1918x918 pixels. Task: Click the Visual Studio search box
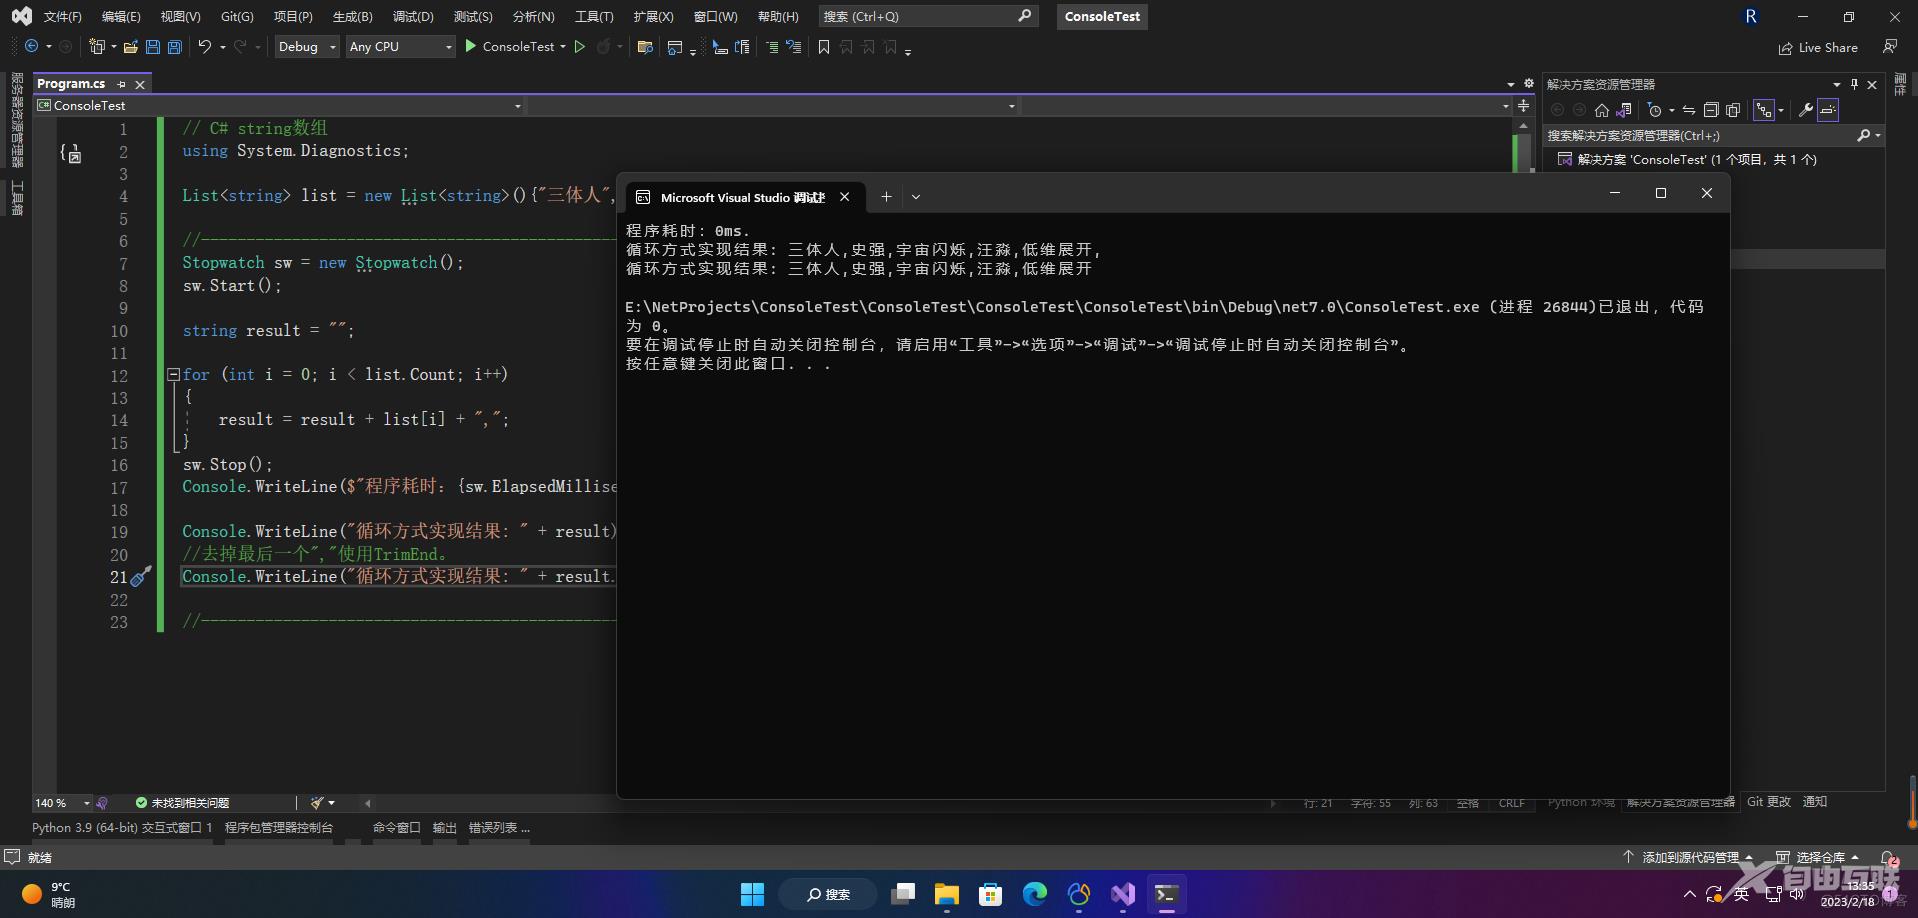tap(928, 17)
